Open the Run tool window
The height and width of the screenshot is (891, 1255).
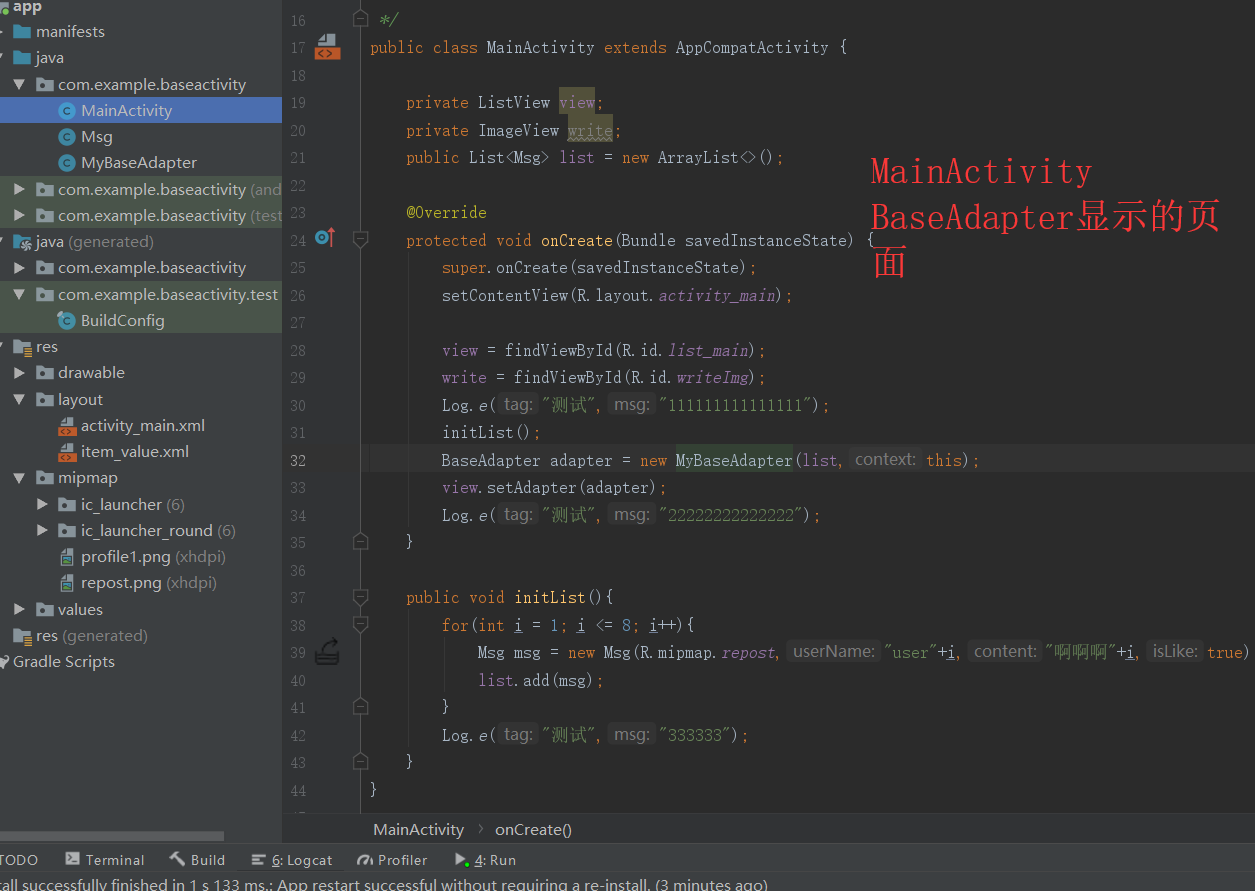[x=486, y=860]
